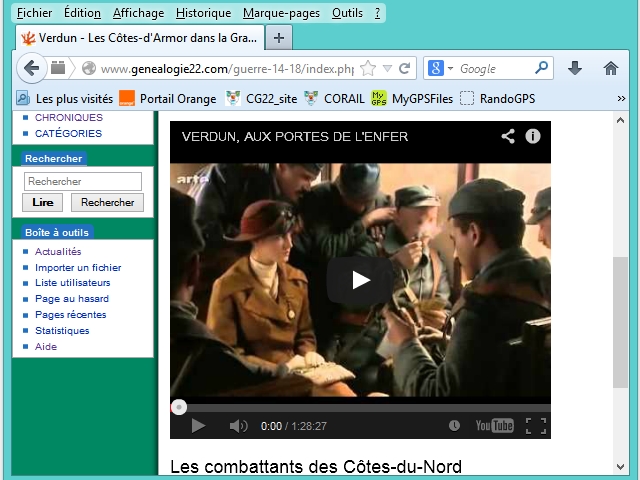Viewport: 640px width, 480px height.
Task: Open the RandoGPS bookmark
Action: tap(498, 99)
